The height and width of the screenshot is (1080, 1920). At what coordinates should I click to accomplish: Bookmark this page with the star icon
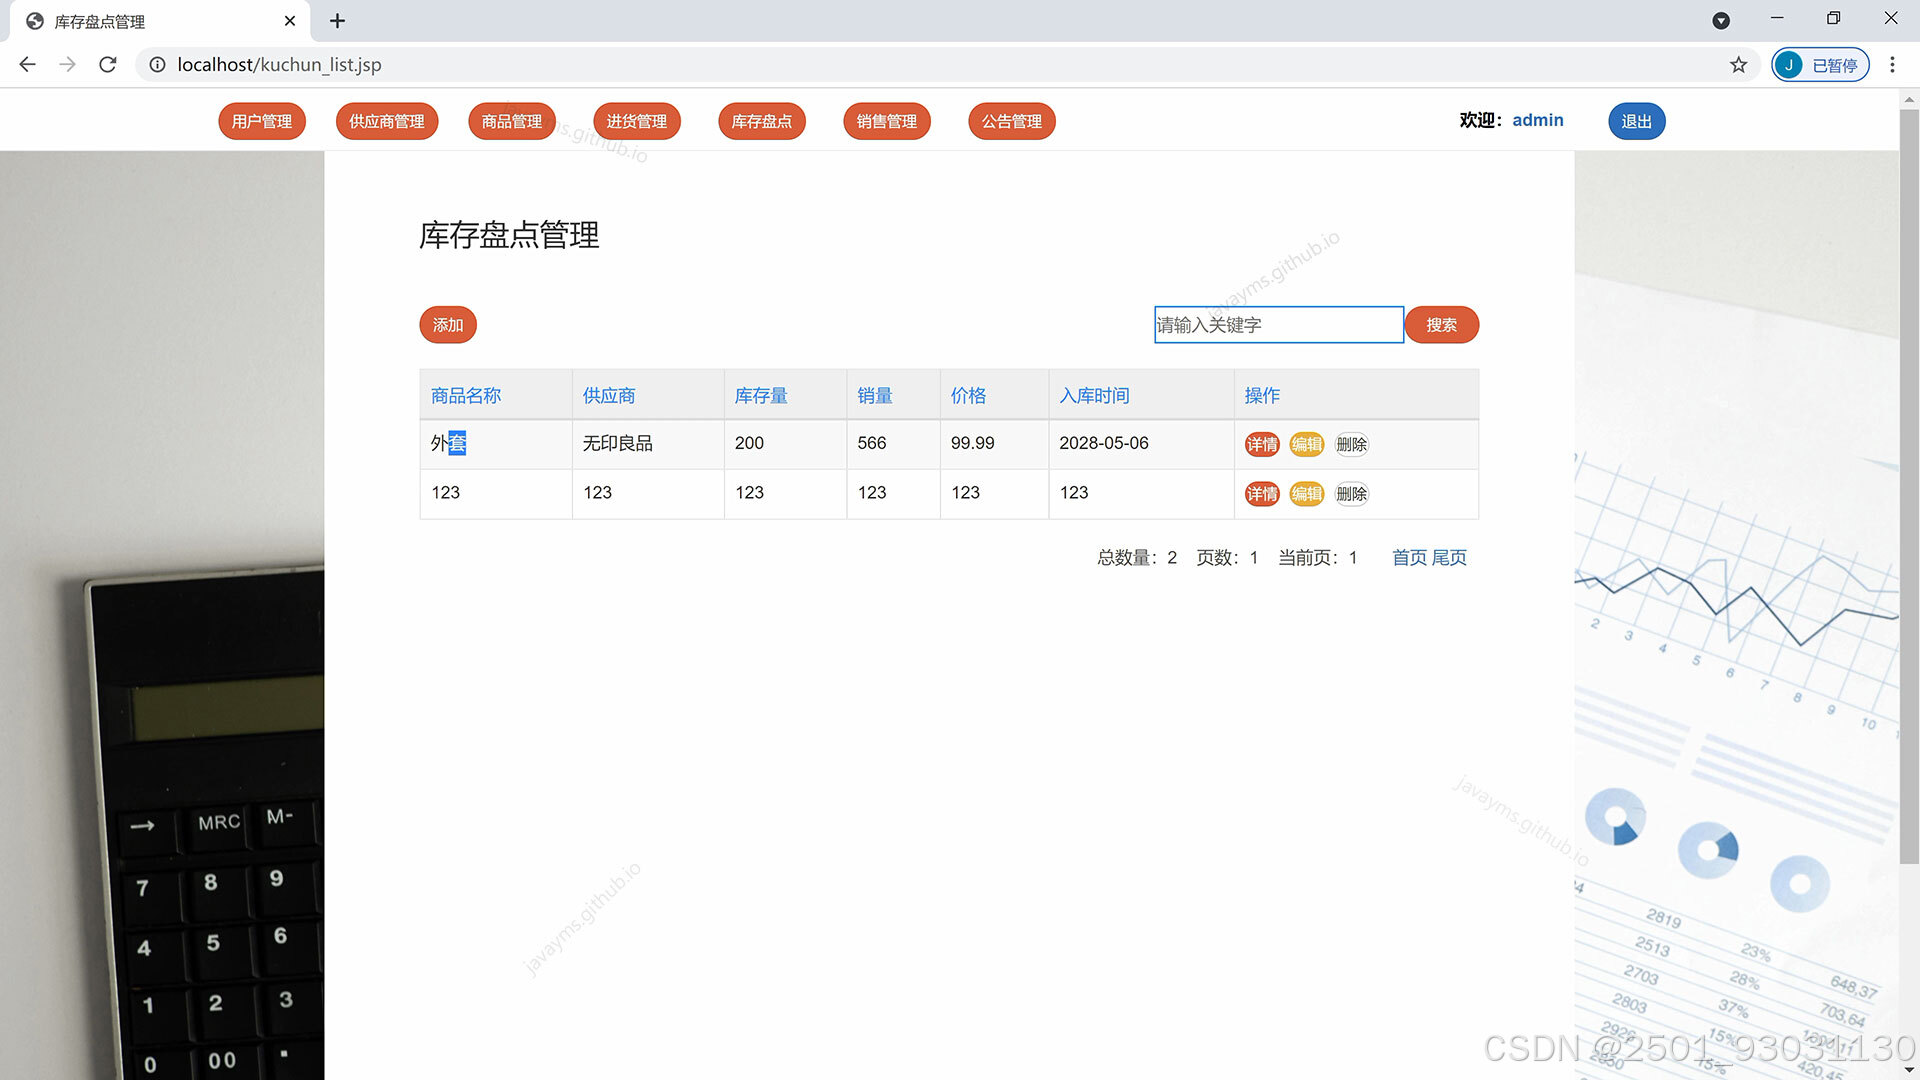pyautogui.click(x=1738, y=64)
